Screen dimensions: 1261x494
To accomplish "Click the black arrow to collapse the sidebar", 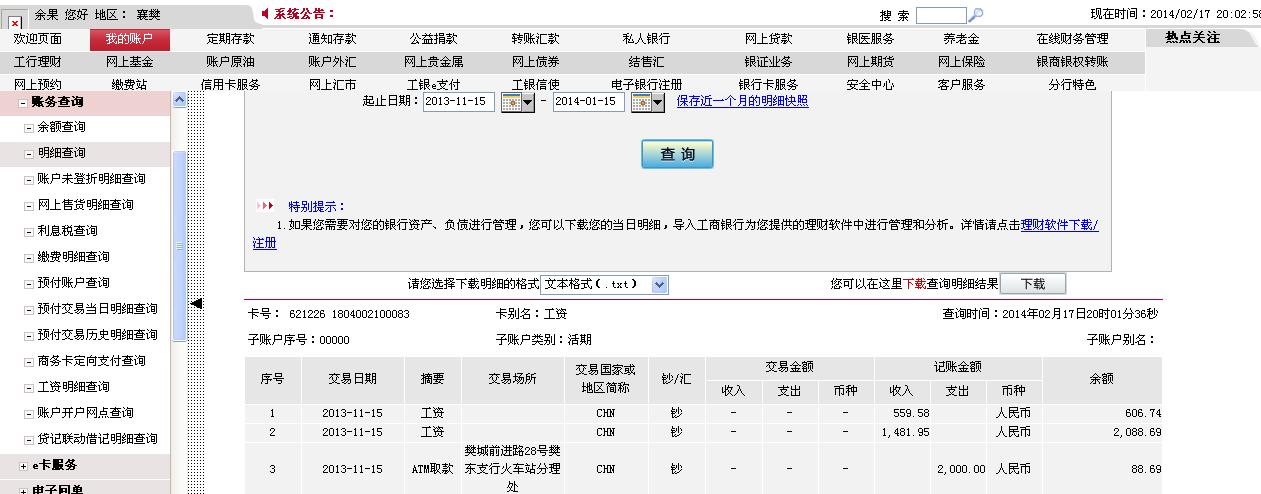I will click(x=196, y=303).
